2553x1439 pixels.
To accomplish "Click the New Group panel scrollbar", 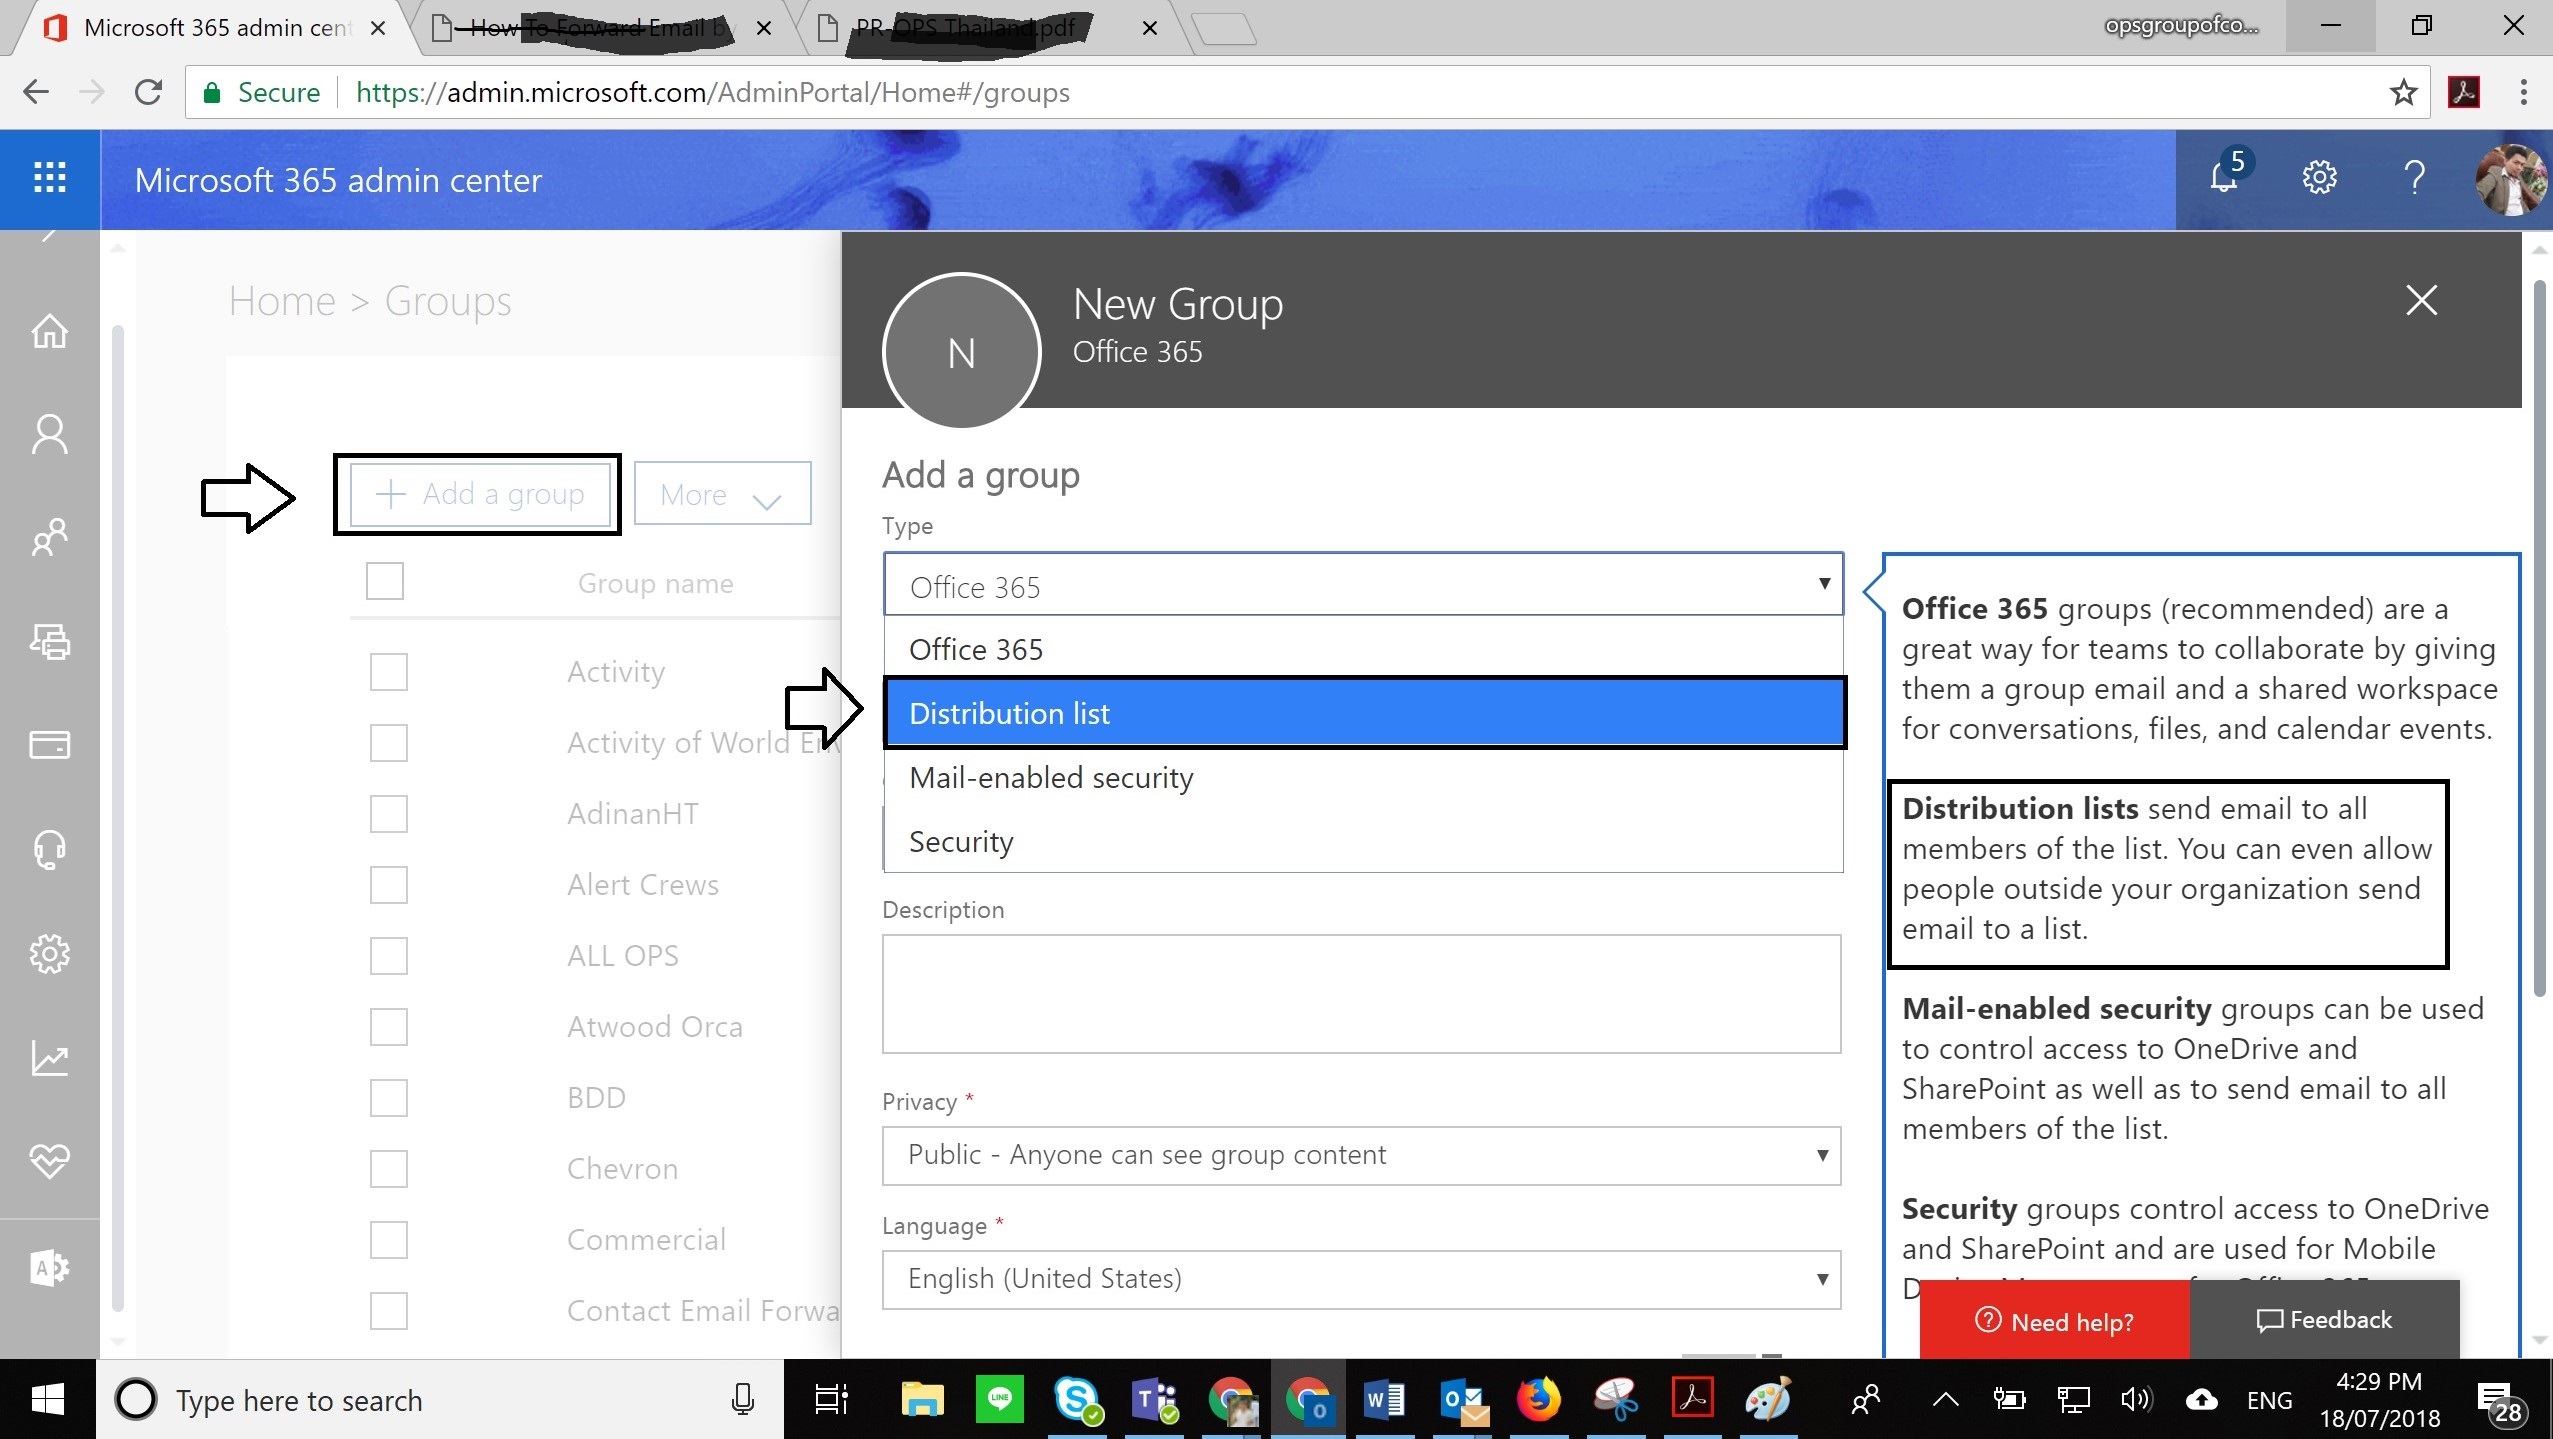I will coord(2540,640).
